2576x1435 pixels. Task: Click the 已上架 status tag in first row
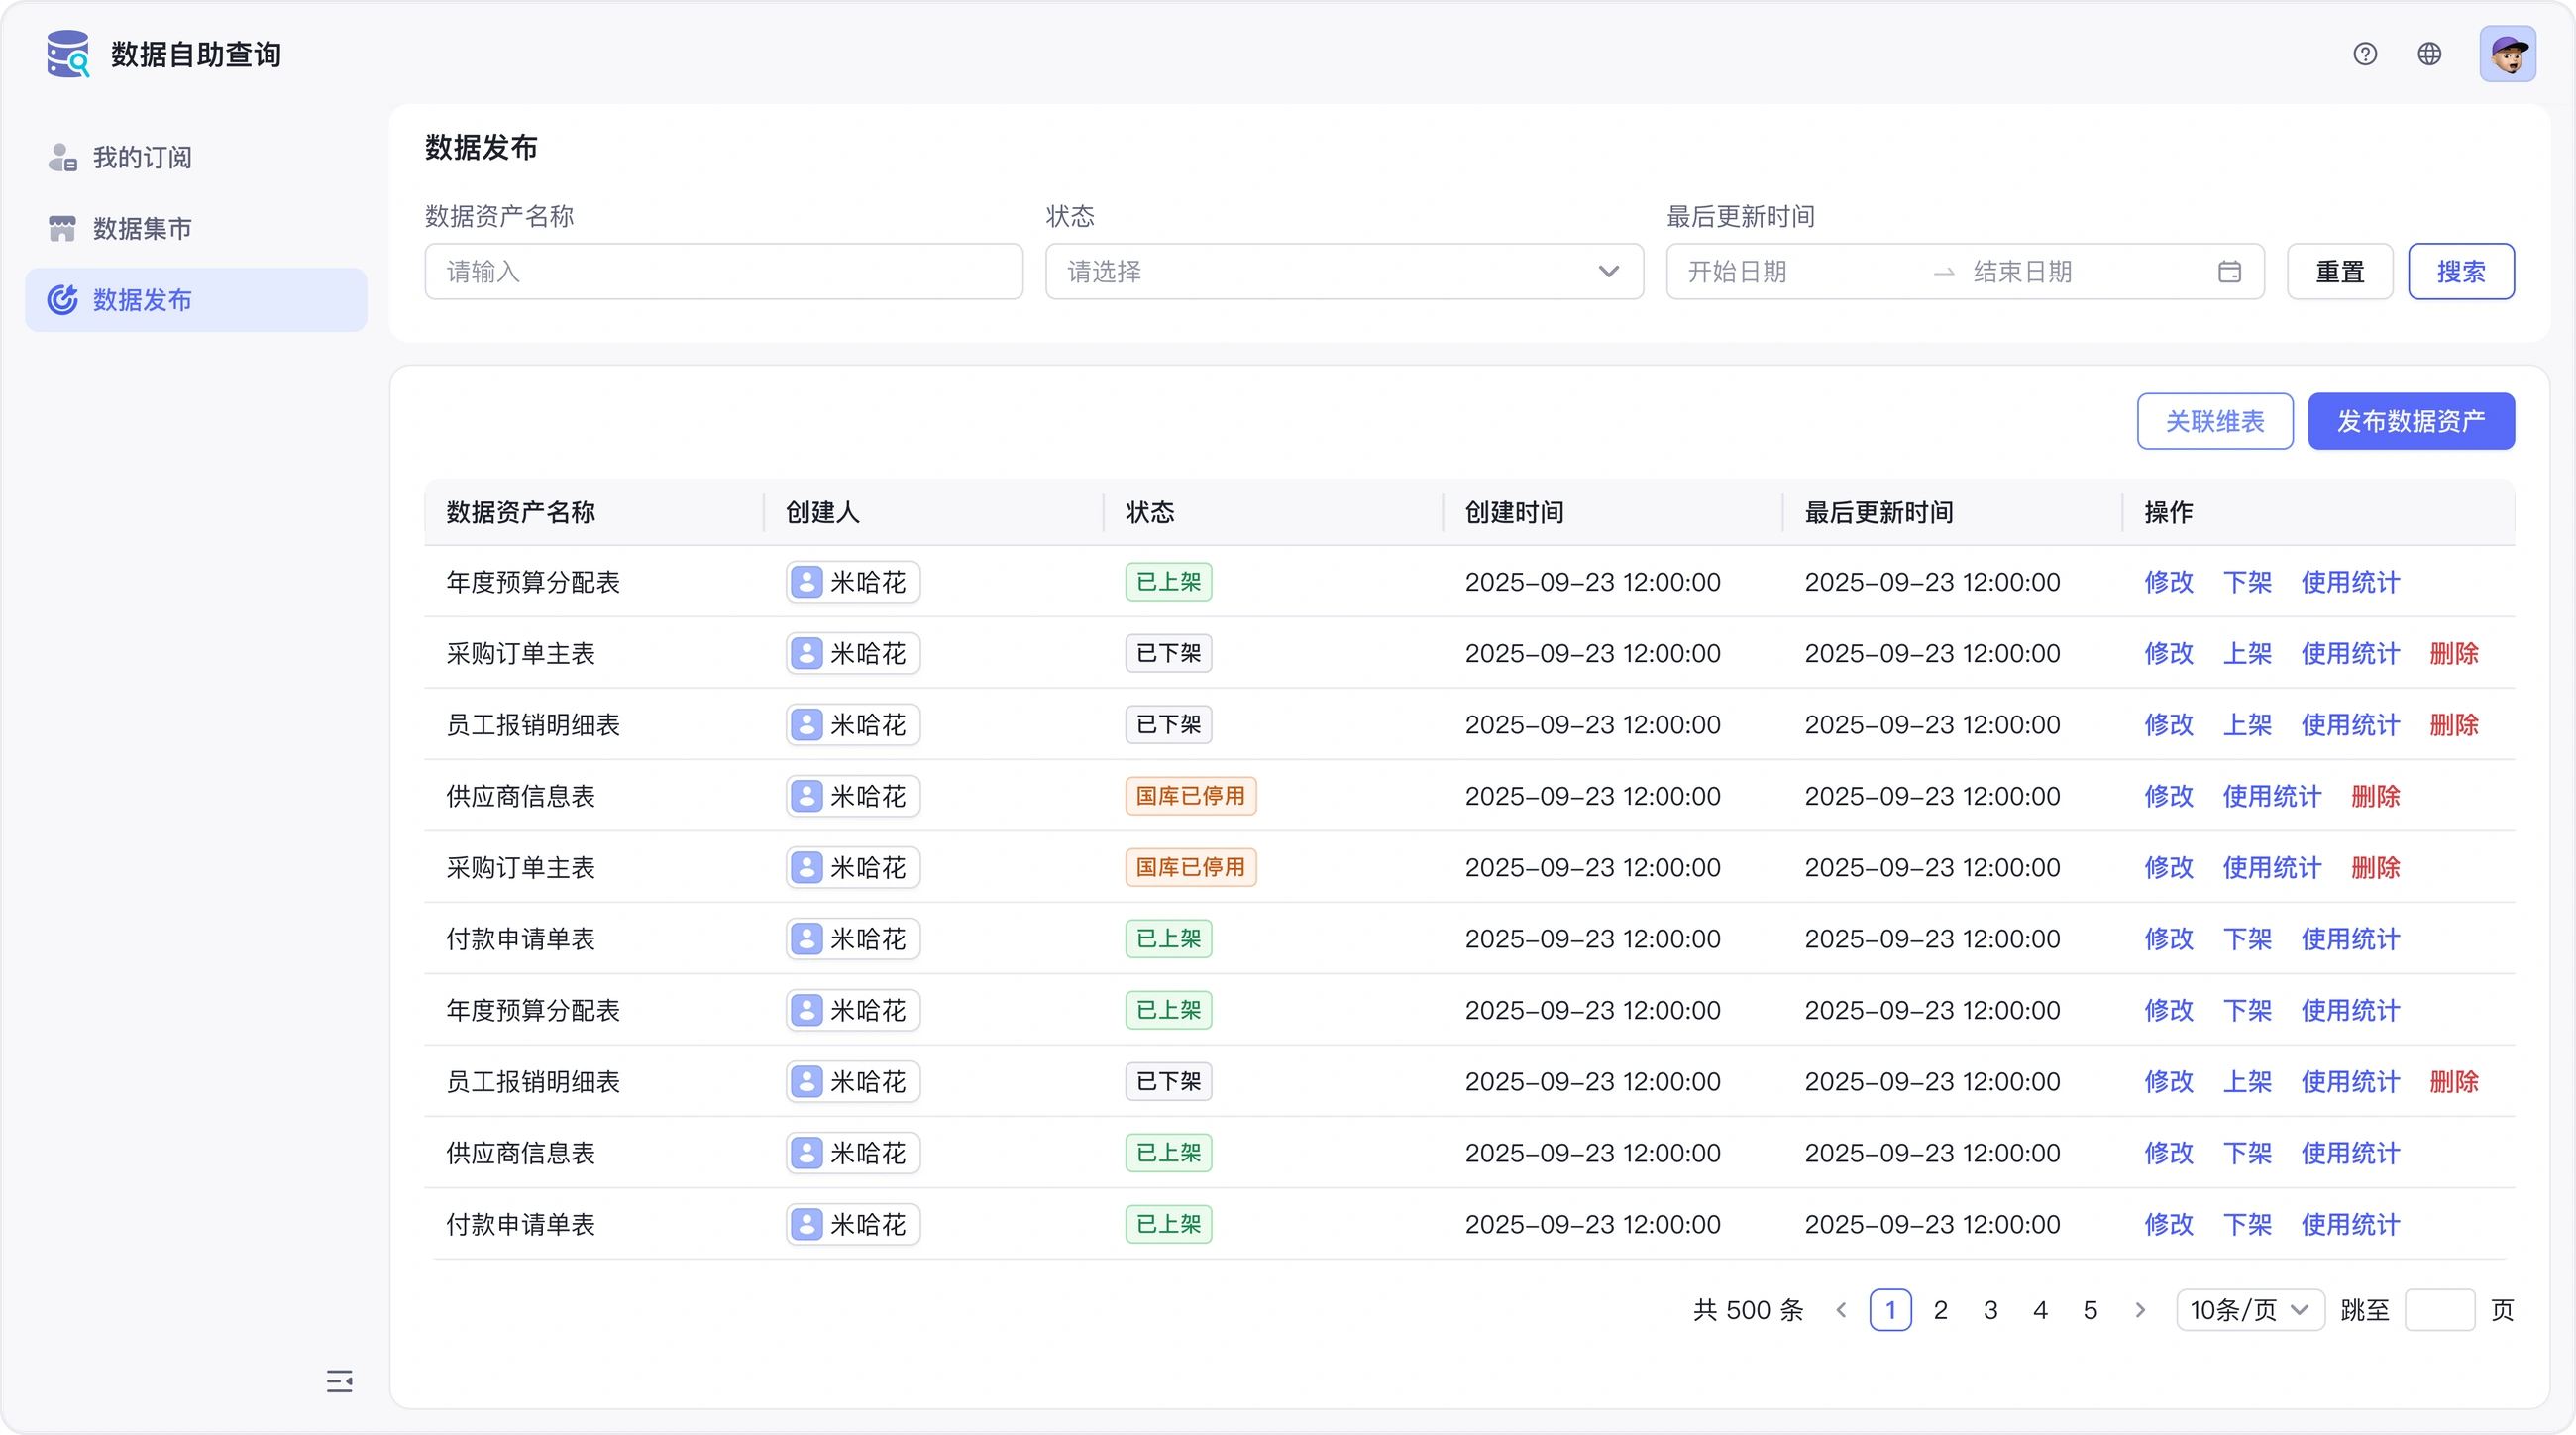click(1168, 582)
